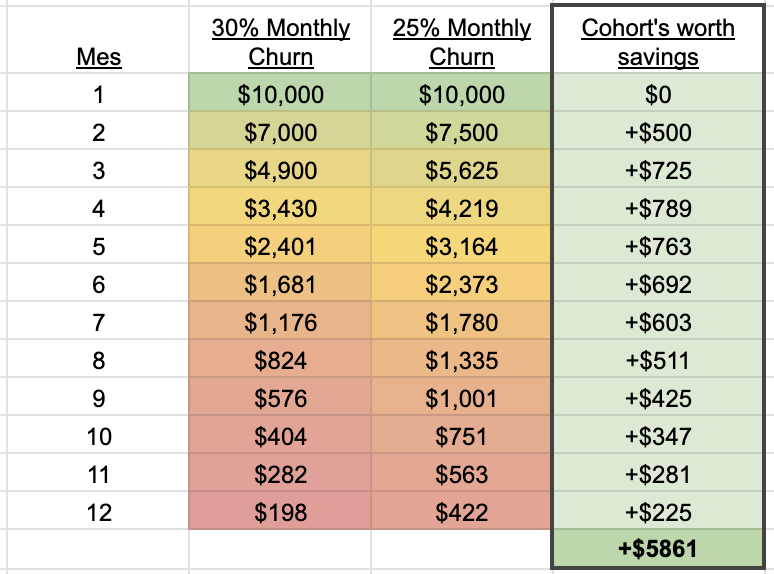Click the $7,000 cell in month 2

[x=279, y=133]
